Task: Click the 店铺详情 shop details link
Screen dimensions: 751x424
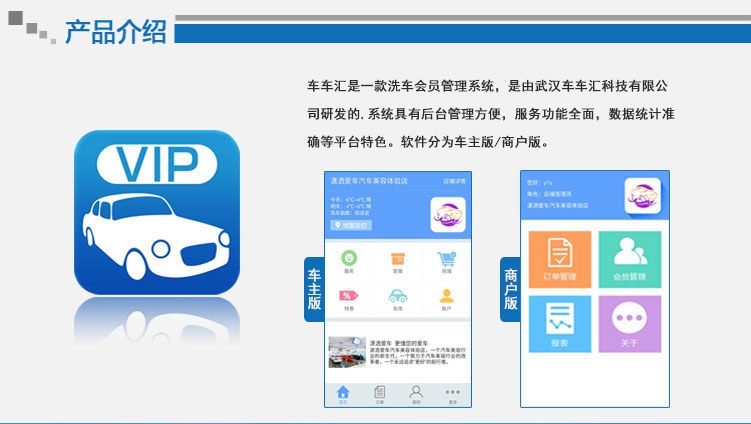Action: point(455,181)
